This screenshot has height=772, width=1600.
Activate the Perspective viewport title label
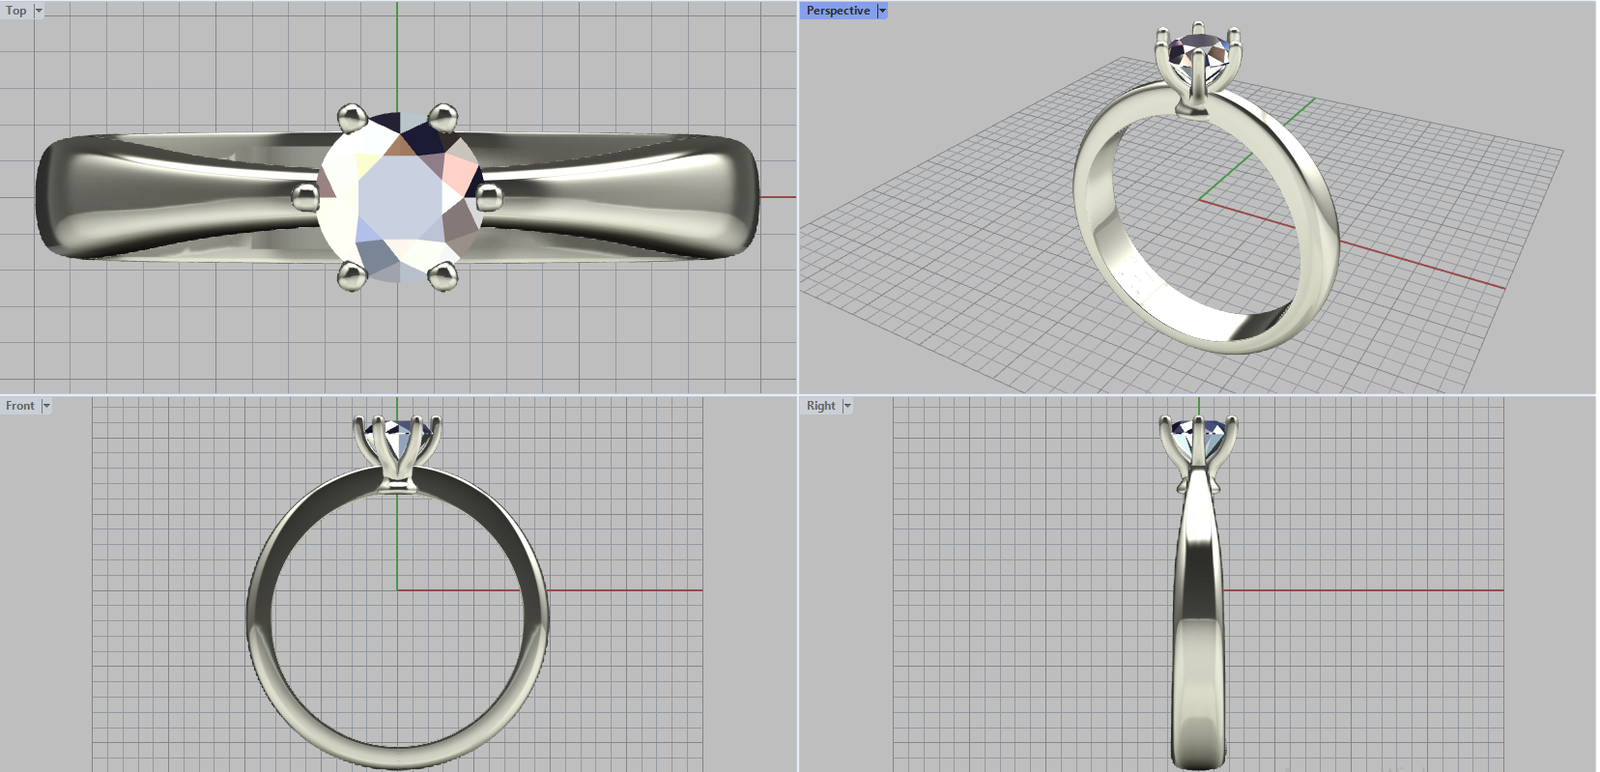point(838,11)
